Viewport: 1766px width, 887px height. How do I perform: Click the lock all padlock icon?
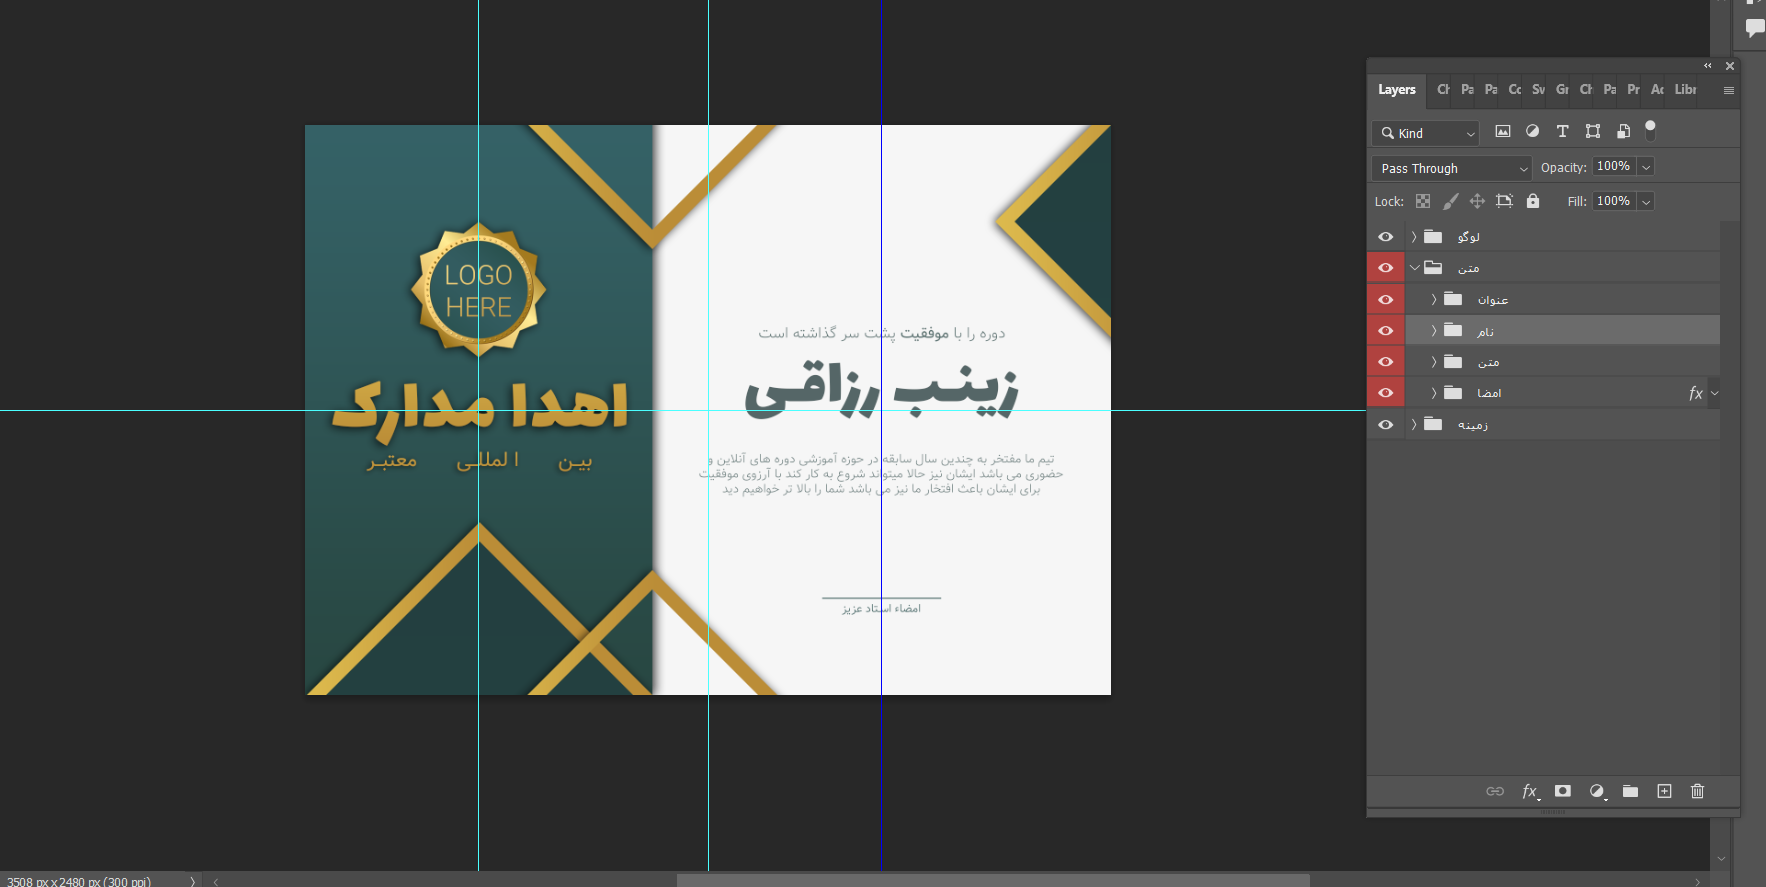click(1533, 201)
